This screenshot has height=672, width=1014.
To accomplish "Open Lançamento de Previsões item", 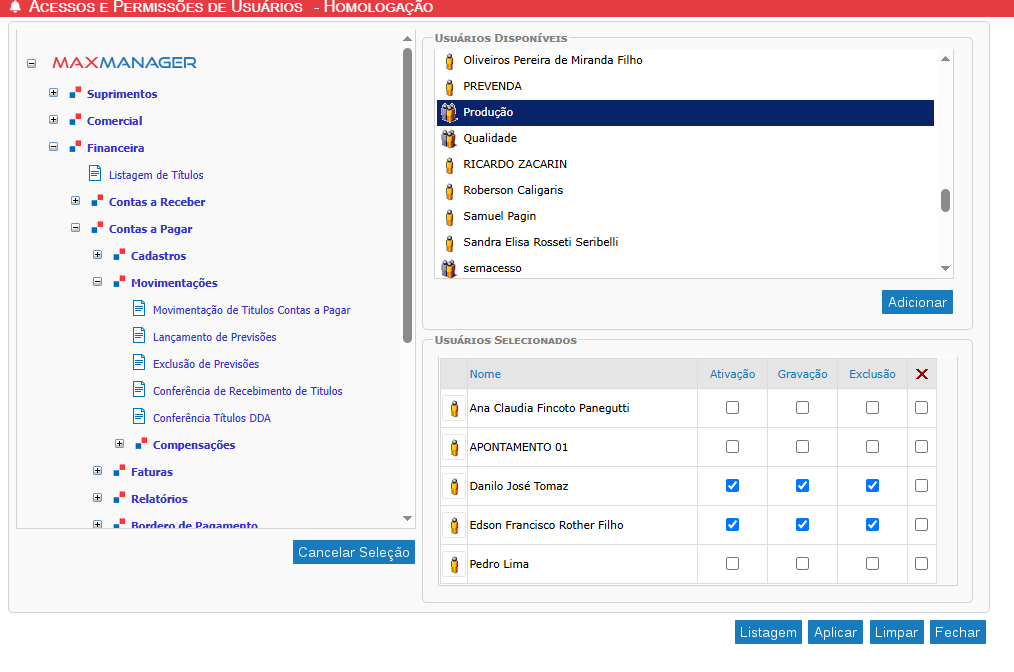I will 214,337.
